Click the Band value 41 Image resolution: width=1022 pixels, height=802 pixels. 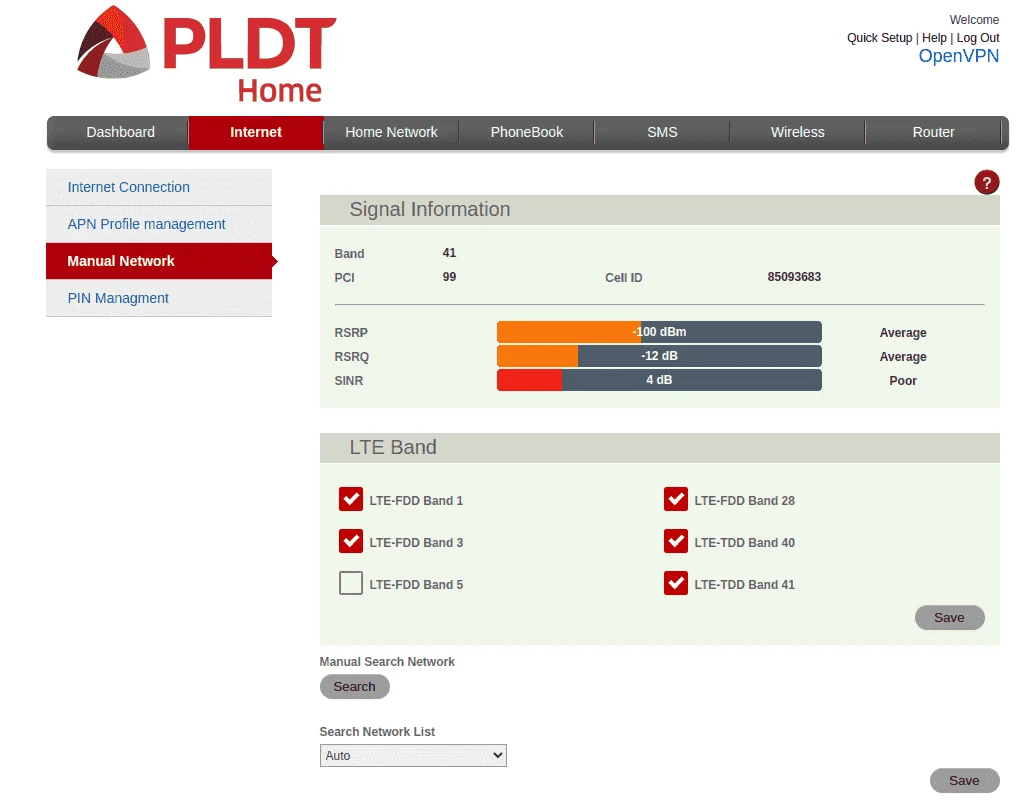pyautogui.click(x=449, y=253)
